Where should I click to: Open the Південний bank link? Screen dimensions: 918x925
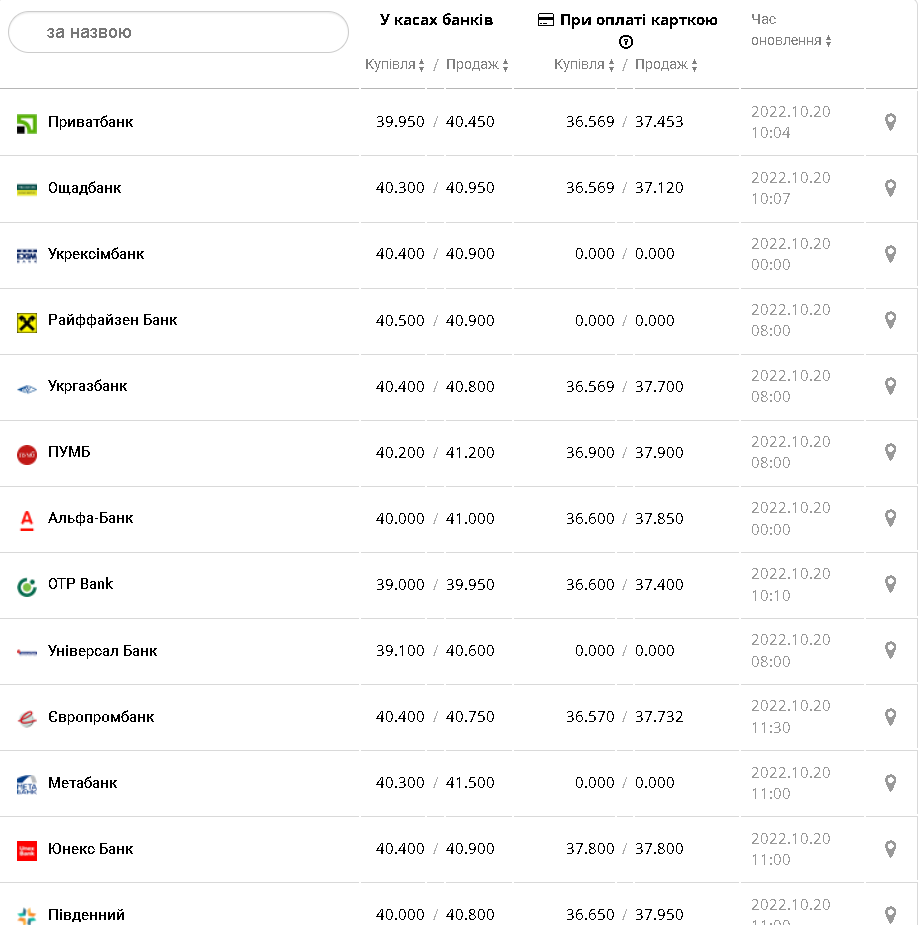pos(86,915)
